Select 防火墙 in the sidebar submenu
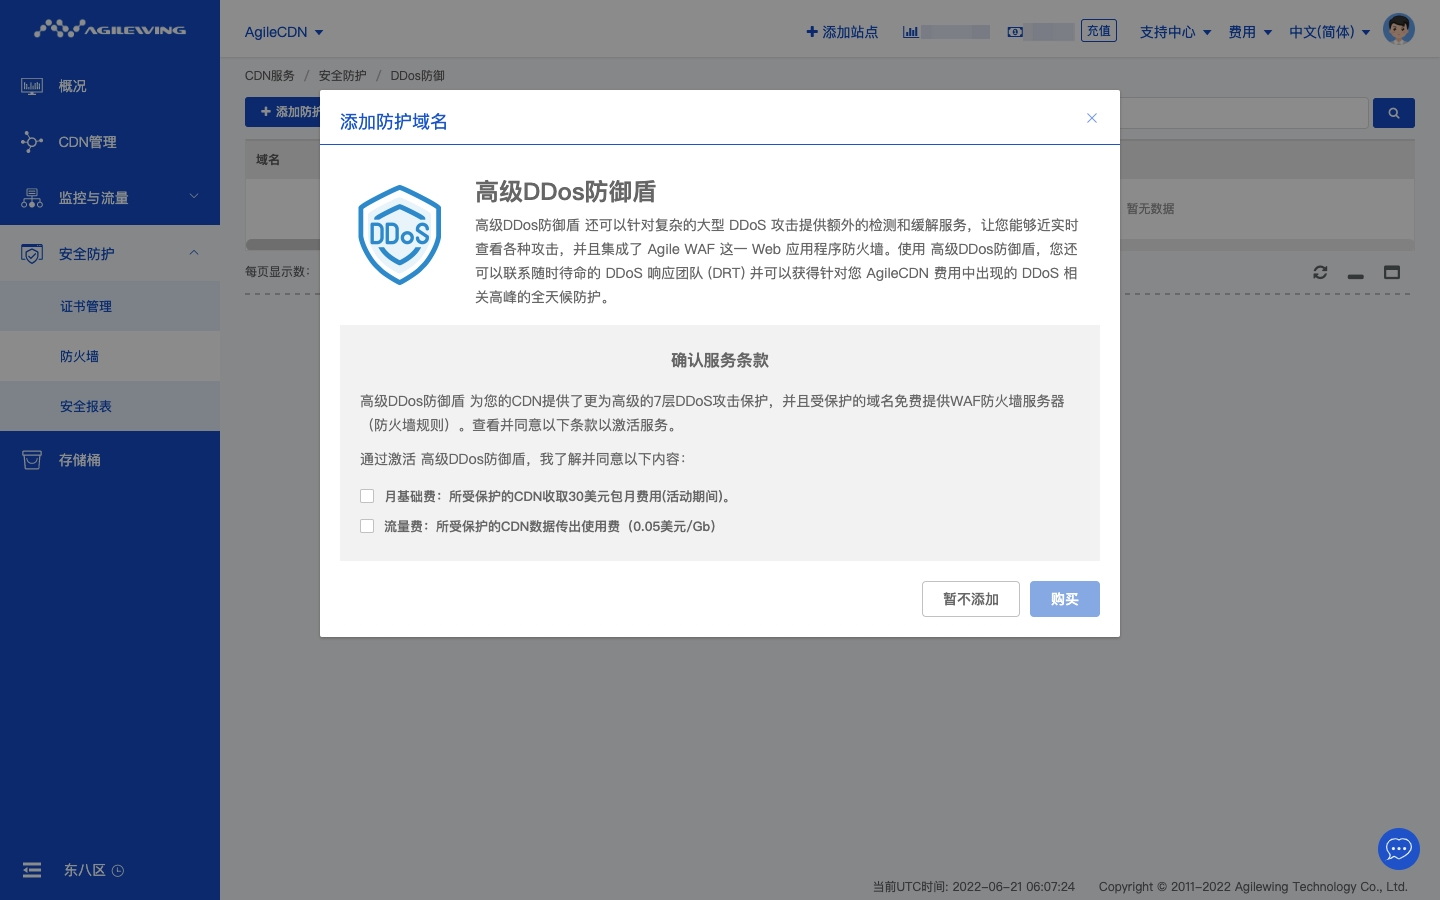This screenshot has width=1440, height=900. coord(79,356)
